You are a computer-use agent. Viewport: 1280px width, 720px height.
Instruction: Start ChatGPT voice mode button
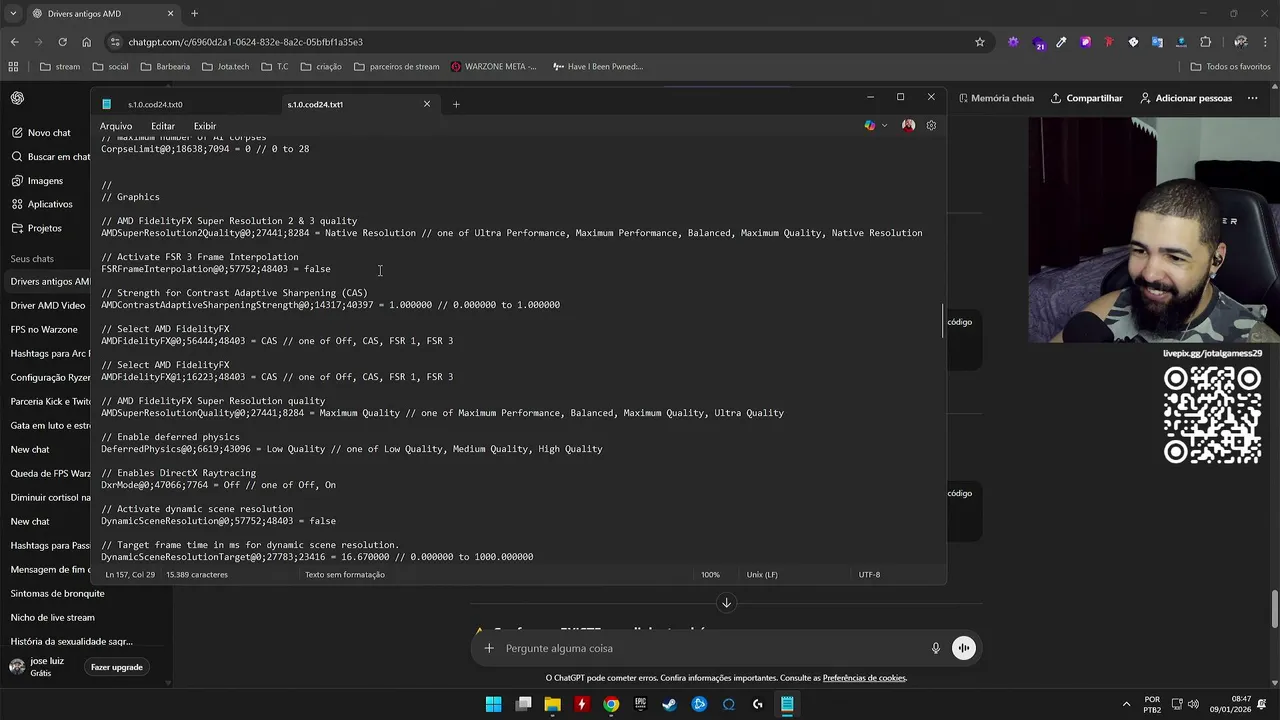pyautogui.click(x=963, y=648)
